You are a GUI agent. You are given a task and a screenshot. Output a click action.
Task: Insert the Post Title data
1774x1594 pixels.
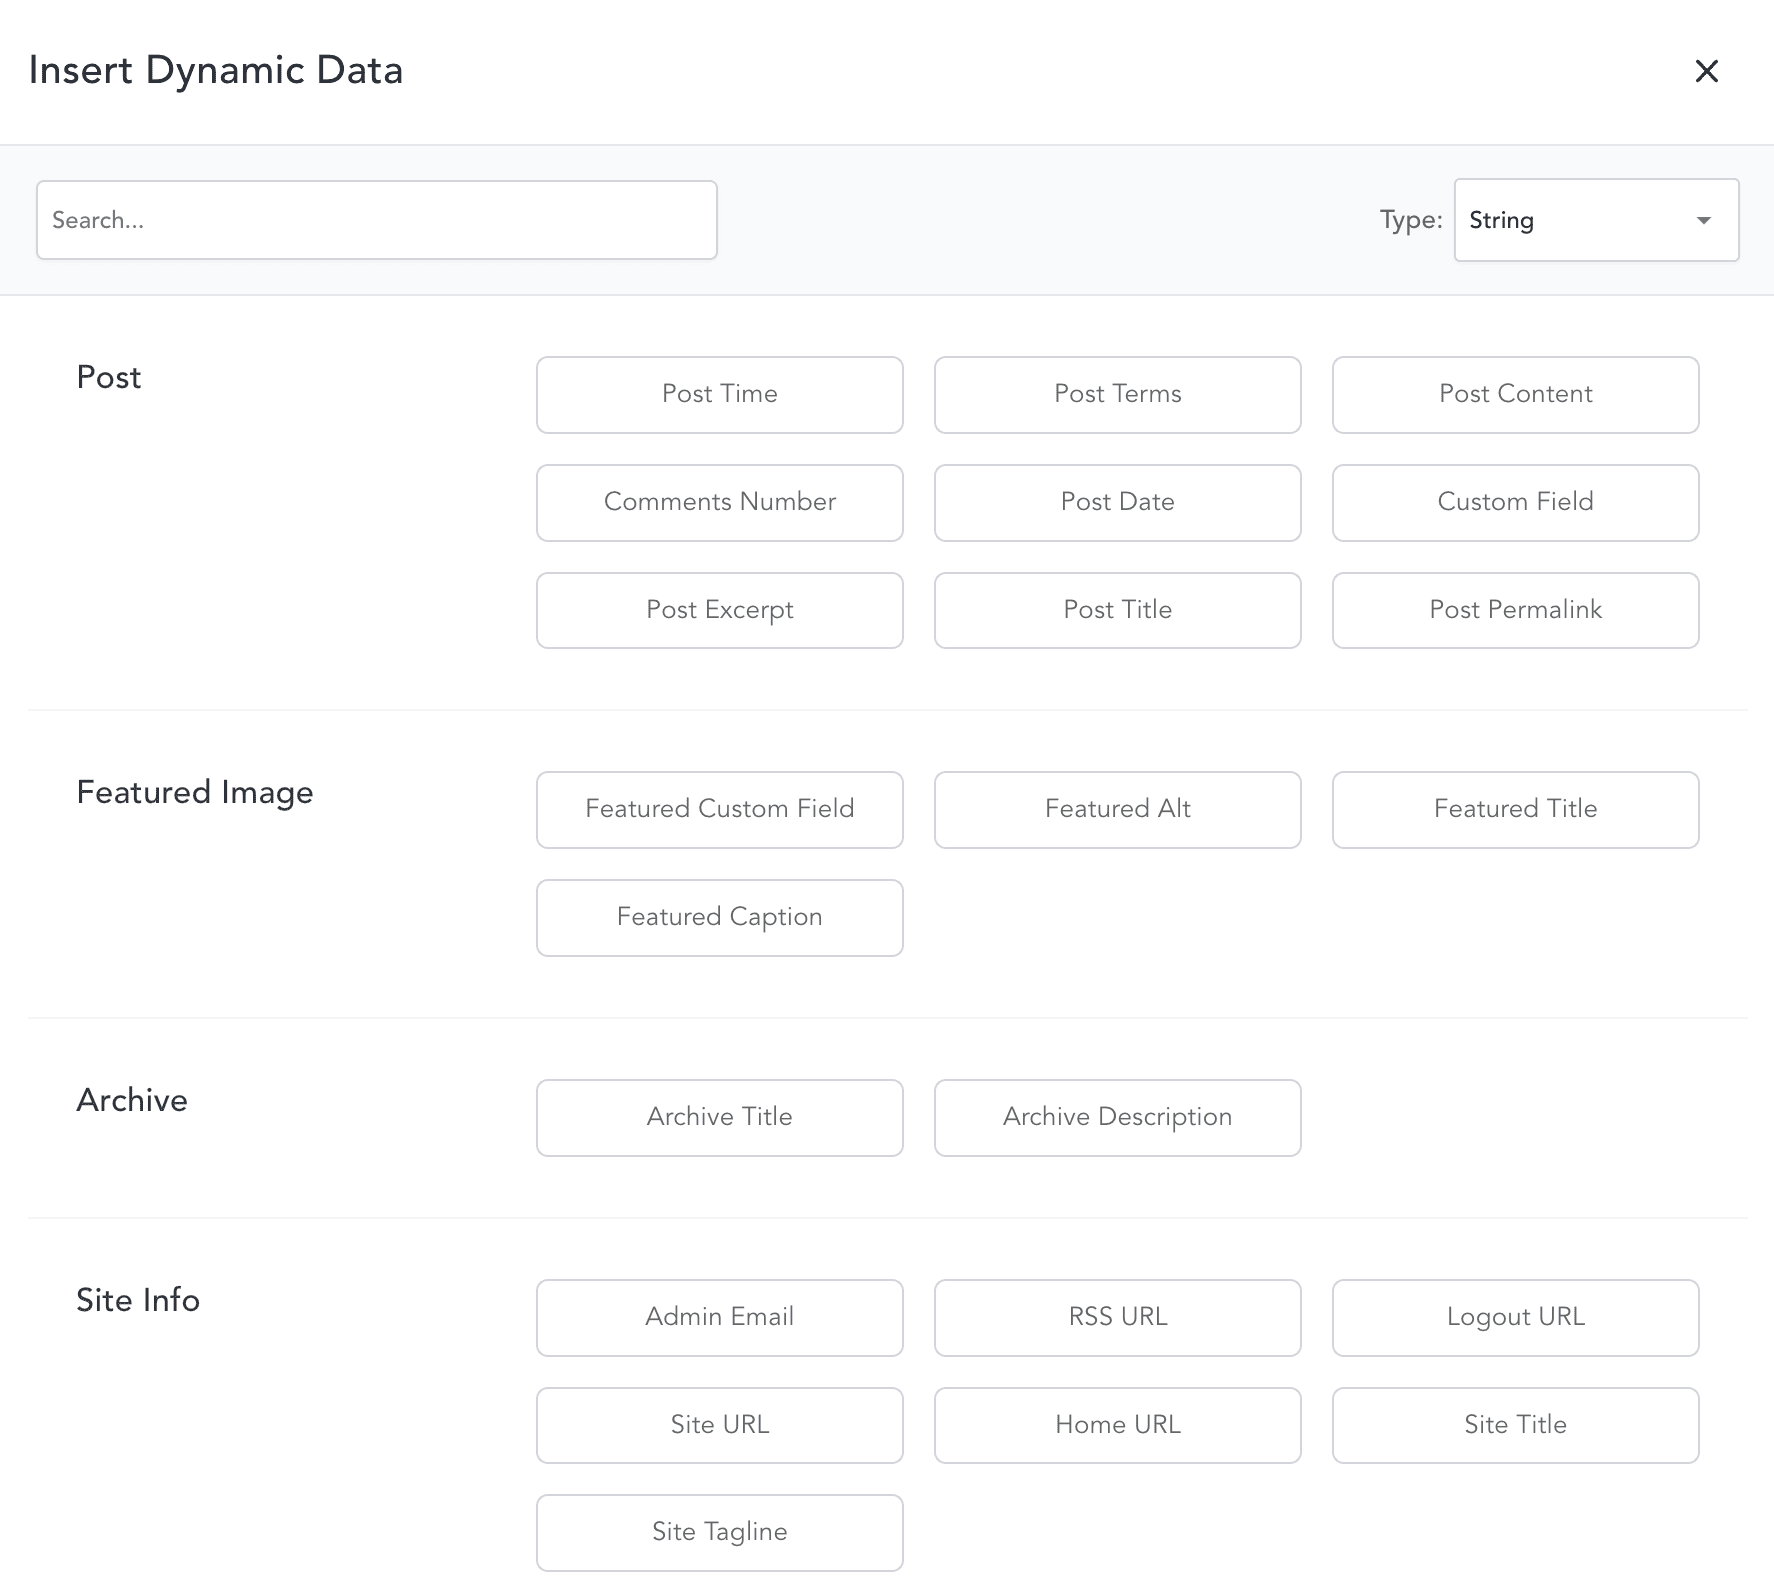pos(1117,610)
